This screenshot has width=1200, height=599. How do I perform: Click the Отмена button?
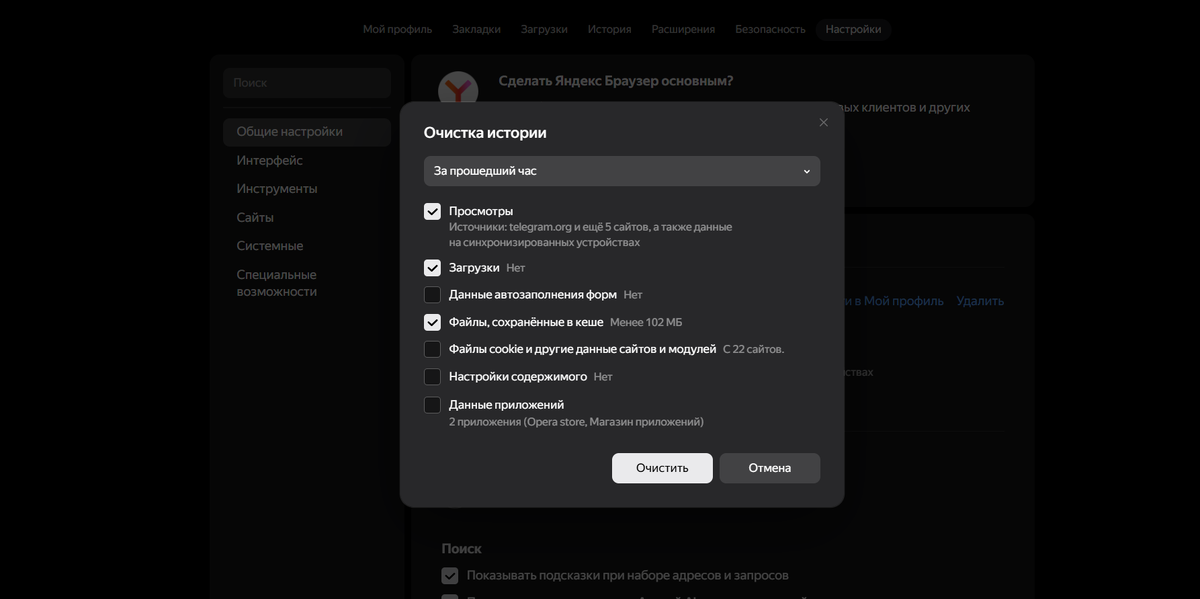769,468
